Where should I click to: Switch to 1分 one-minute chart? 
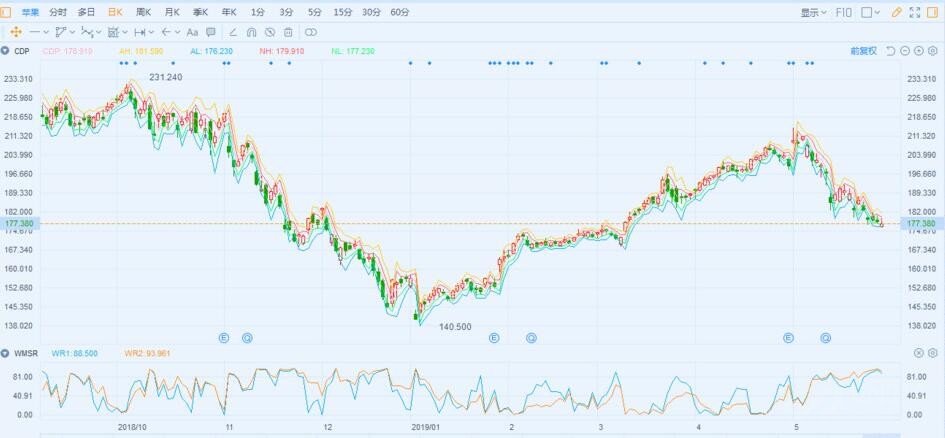[x=257, y=12]
